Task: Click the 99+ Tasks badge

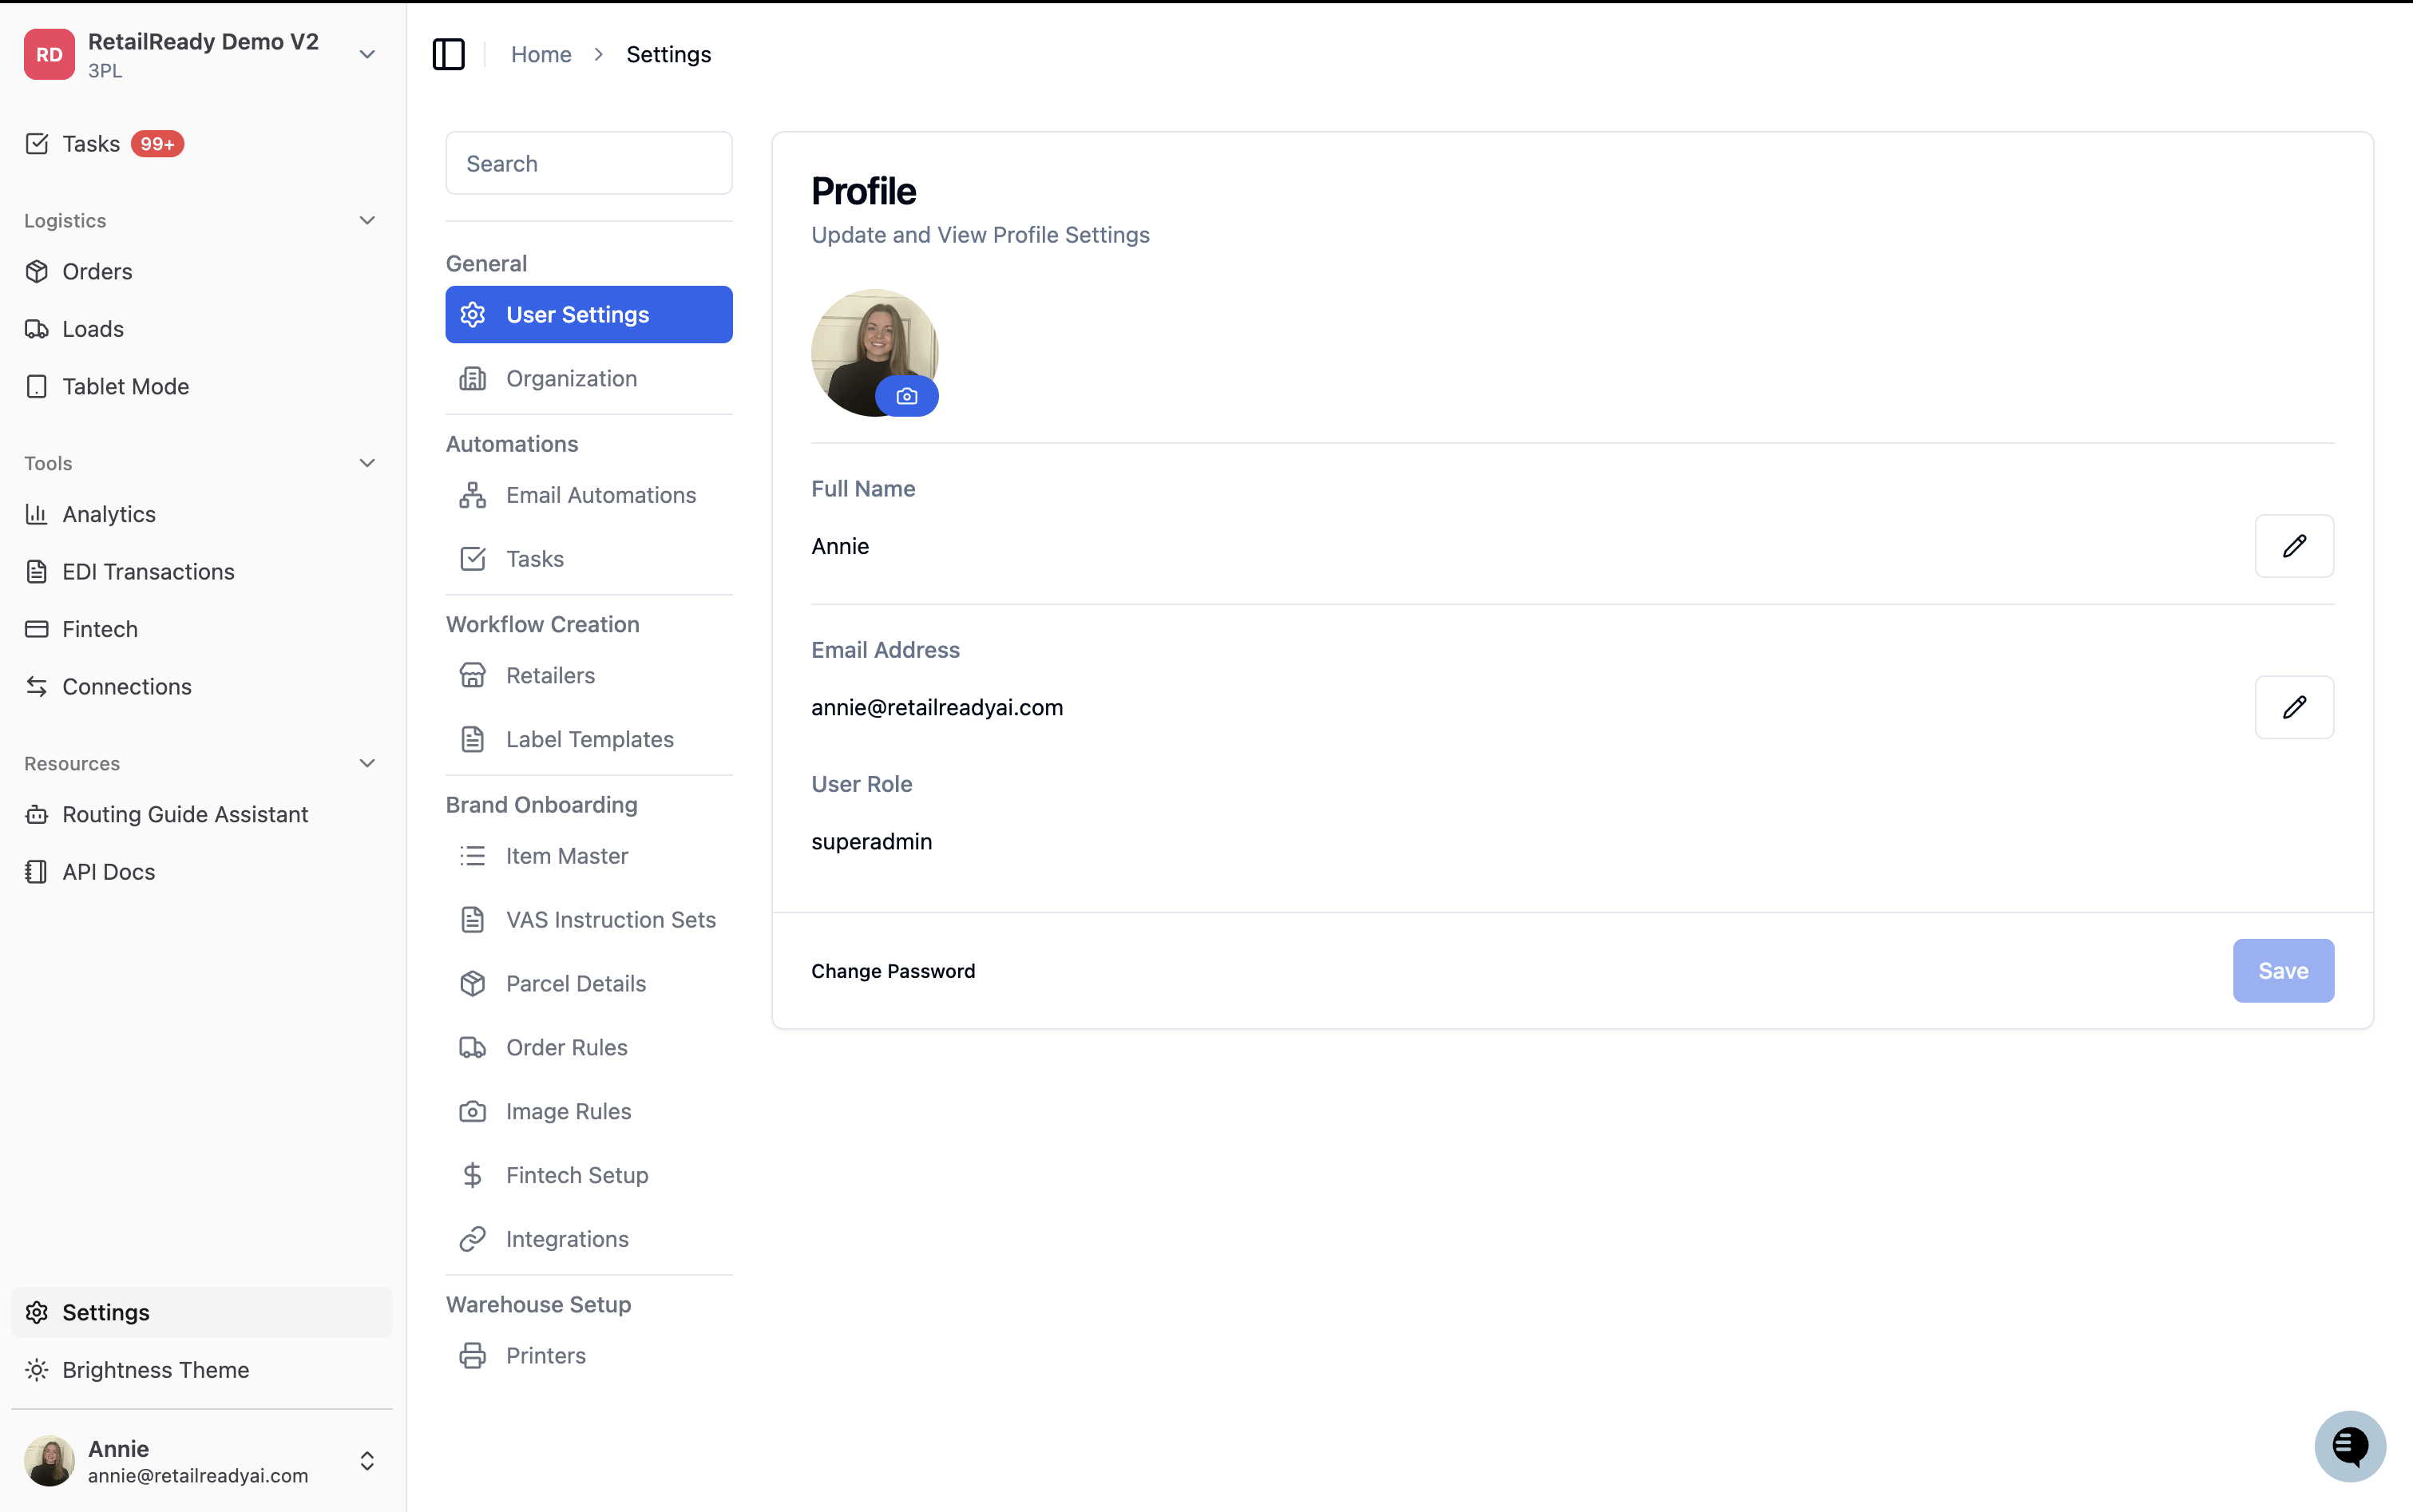Action: pyautogui.click(x=157, y=144)
